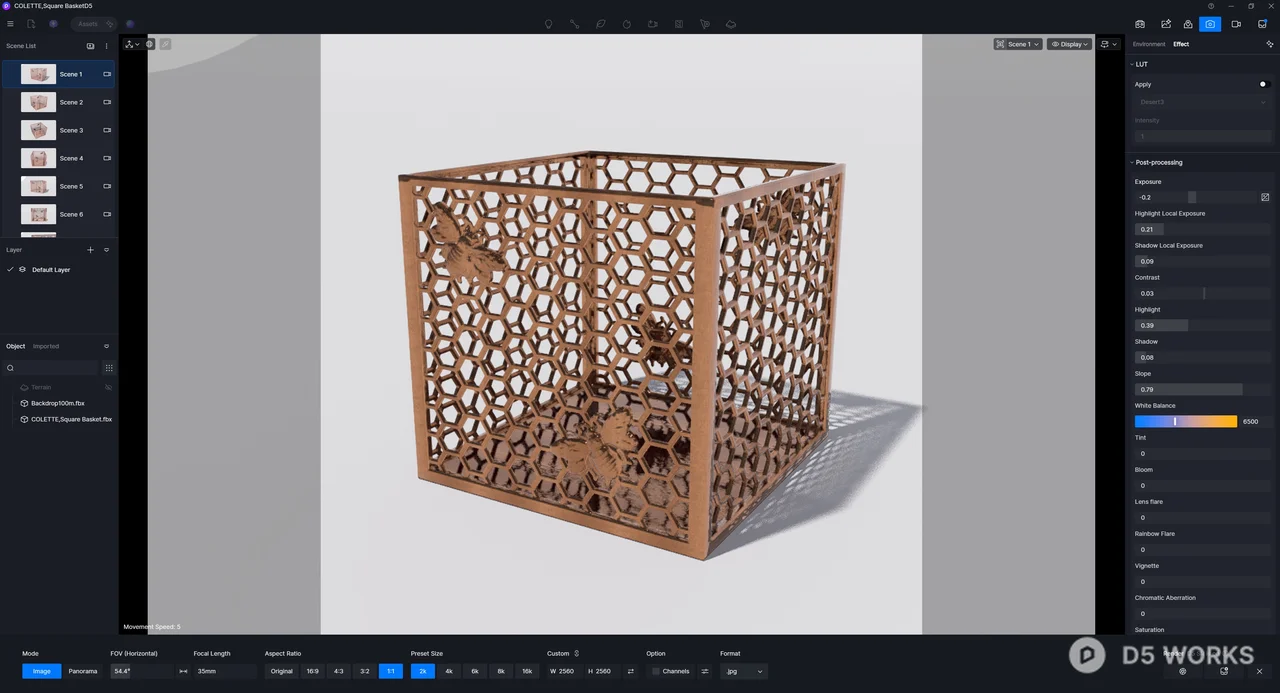Add new scene icon in Scene List
Viewport: 1280px width, 693px height.
click(x=90, y=46)
